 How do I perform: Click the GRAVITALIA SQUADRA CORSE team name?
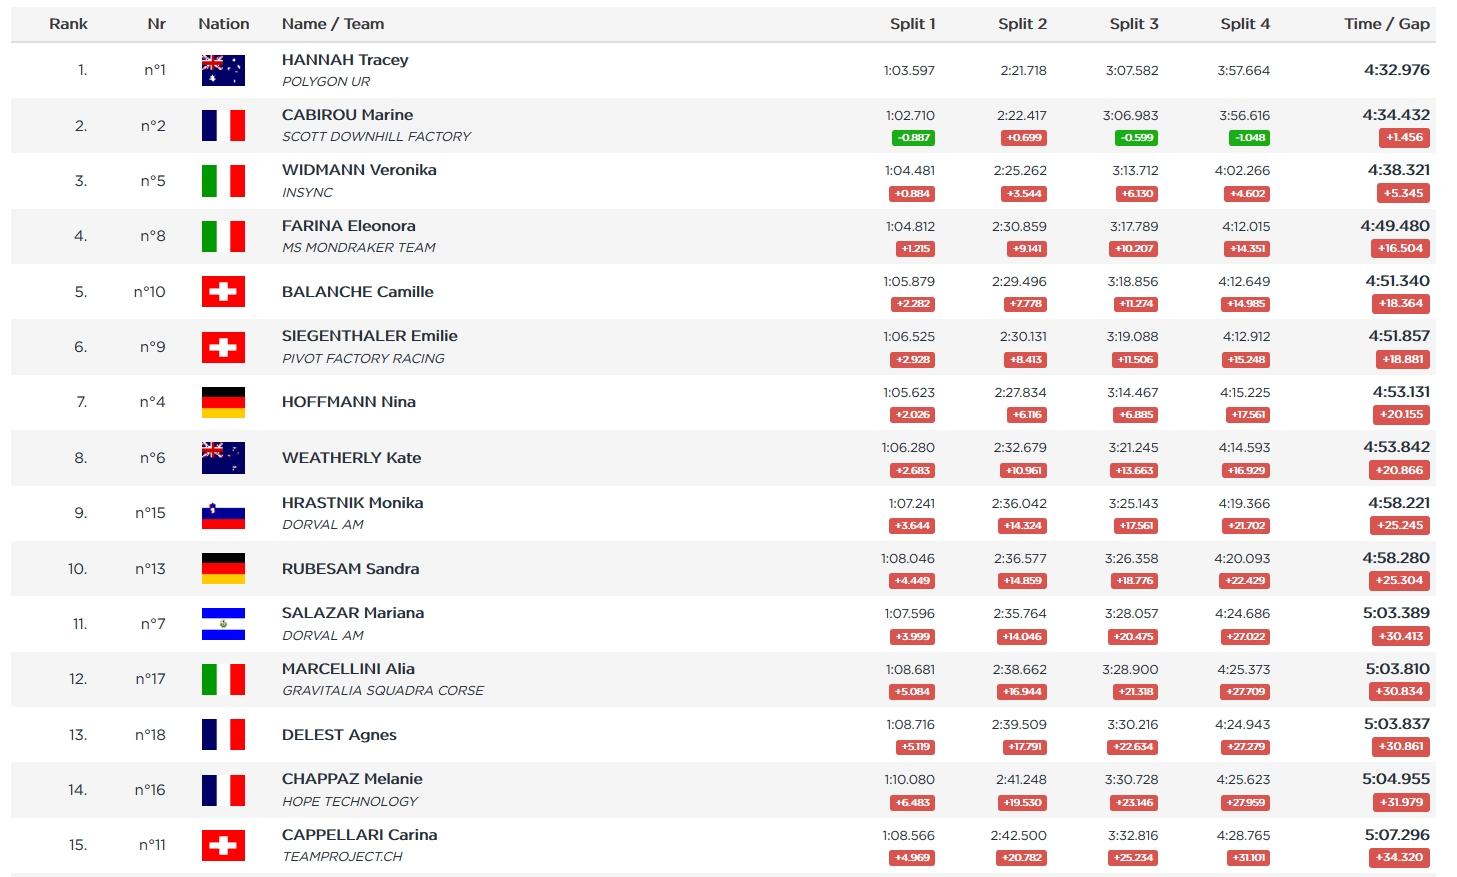click(x=382, y=691)
